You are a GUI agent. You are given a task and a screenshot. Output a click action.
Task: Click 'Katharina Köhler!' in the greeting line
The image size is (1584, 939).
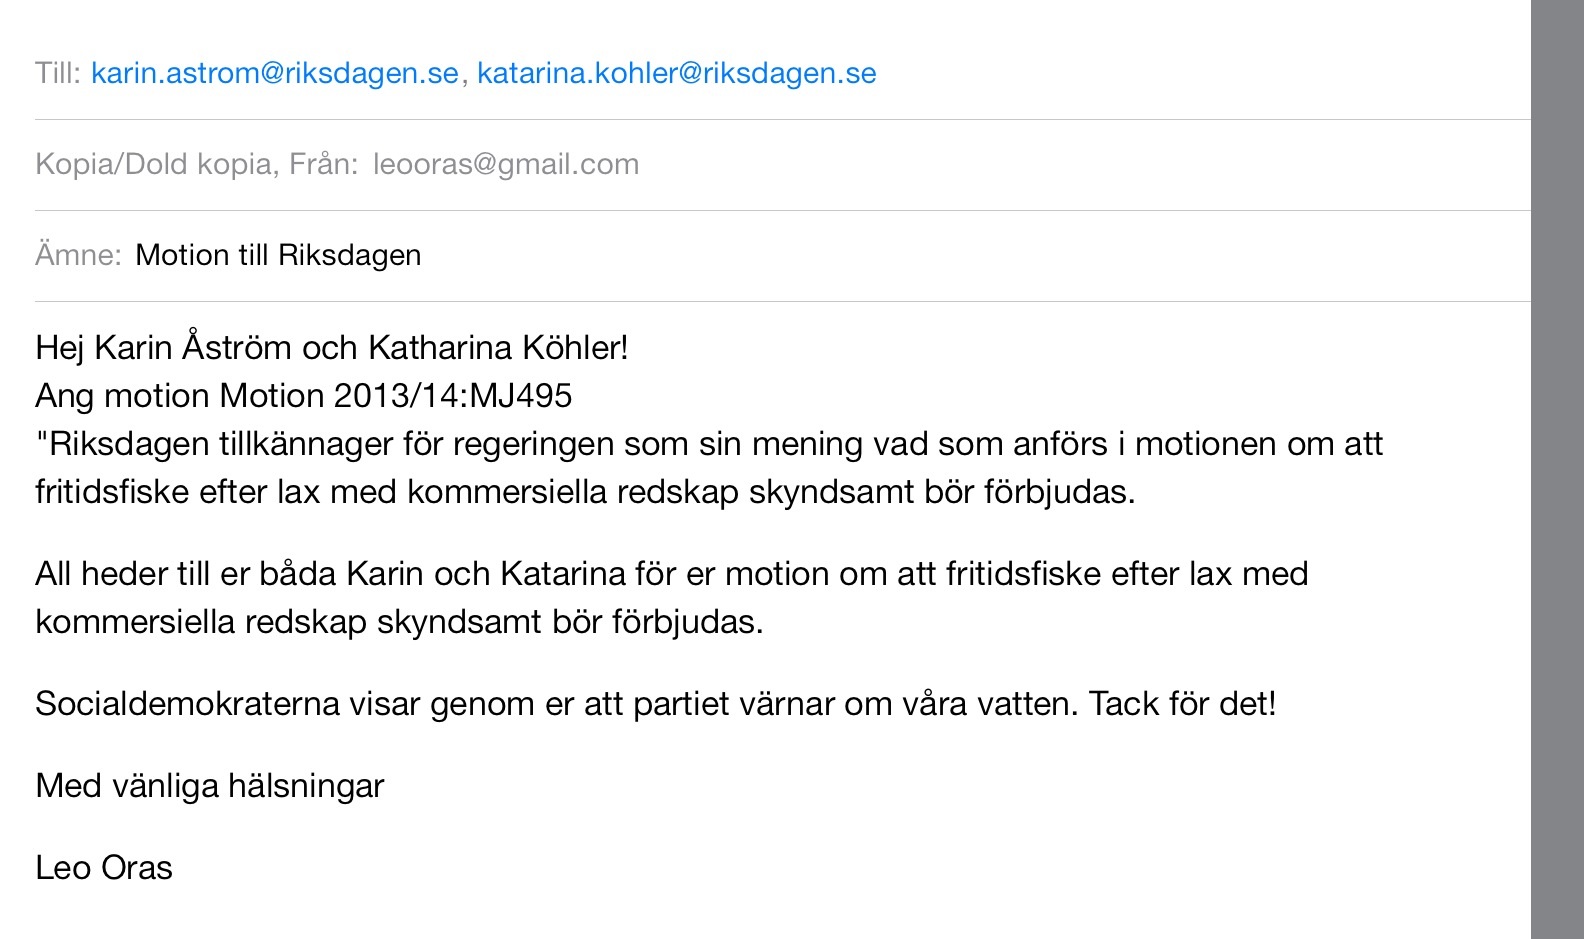(498, 348)
